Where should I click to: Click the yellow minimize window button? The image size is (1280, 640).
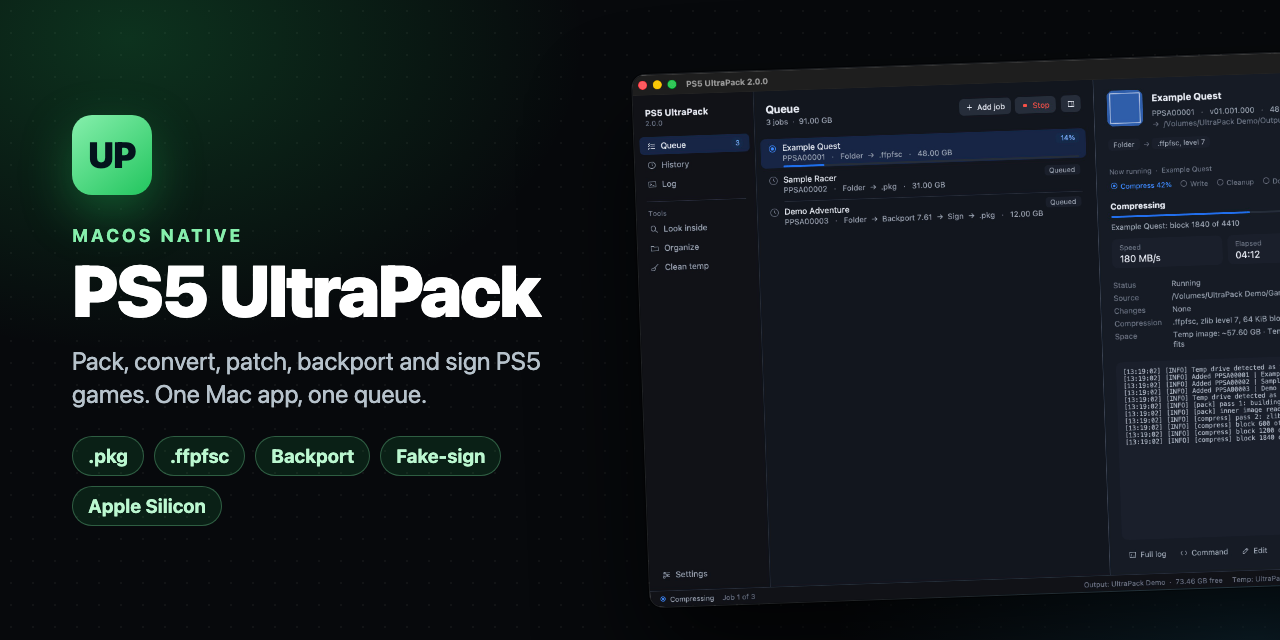(x=657, y=85)
